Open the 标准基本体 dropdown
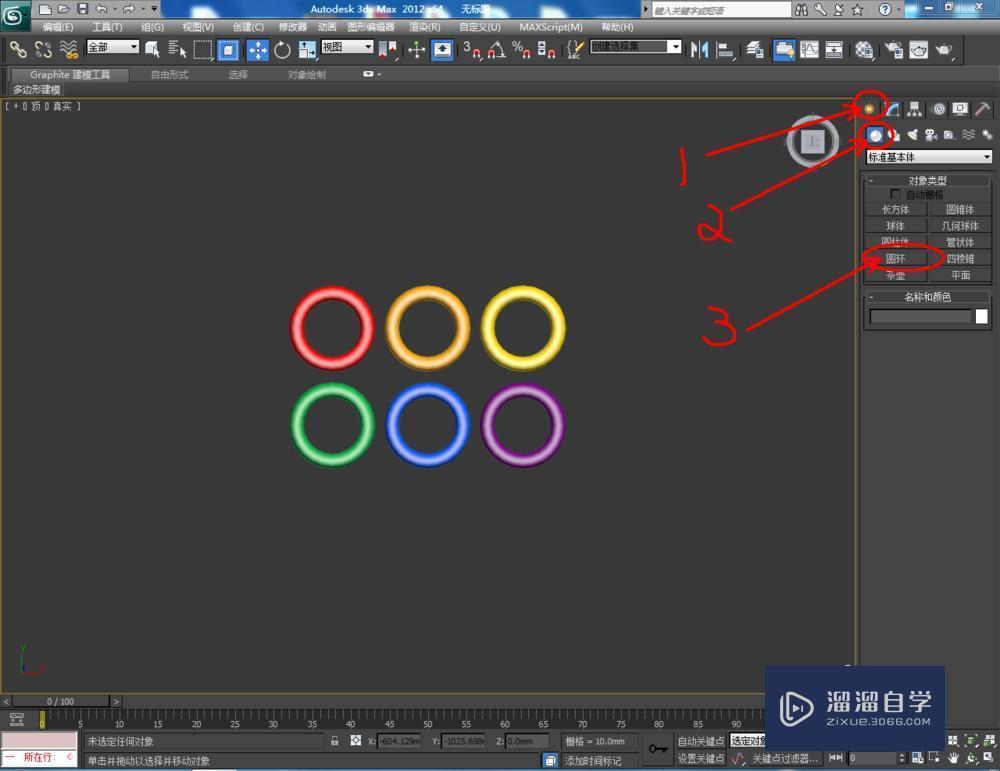The width and height of the screenshot is (1000, 771). pos(928,157)
